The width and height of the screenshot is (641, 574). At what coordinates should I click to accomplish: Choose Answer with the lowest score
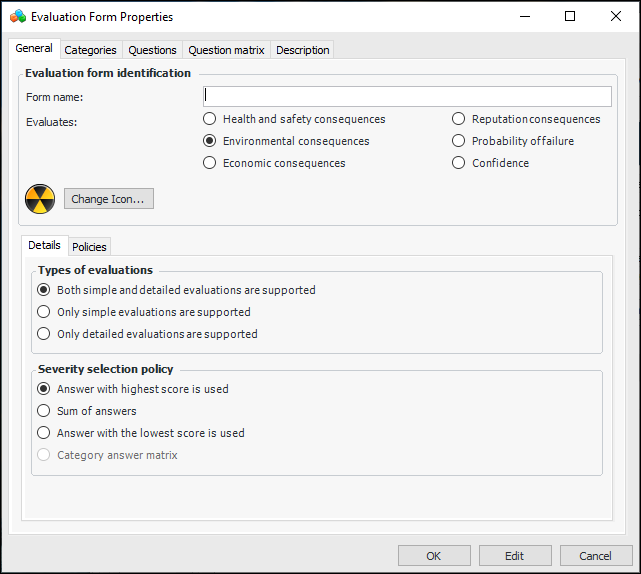44,433
